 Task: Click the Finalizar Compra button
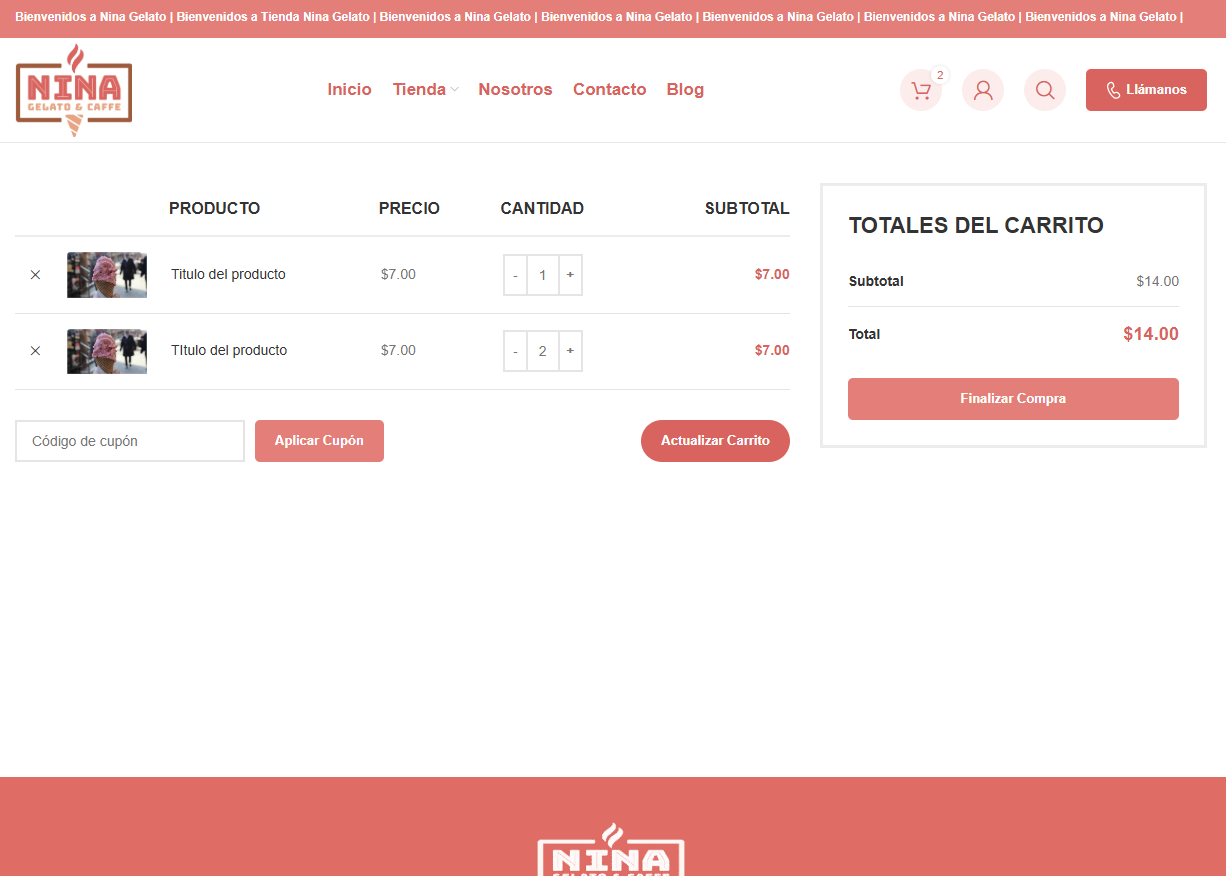coord(1013,399)
